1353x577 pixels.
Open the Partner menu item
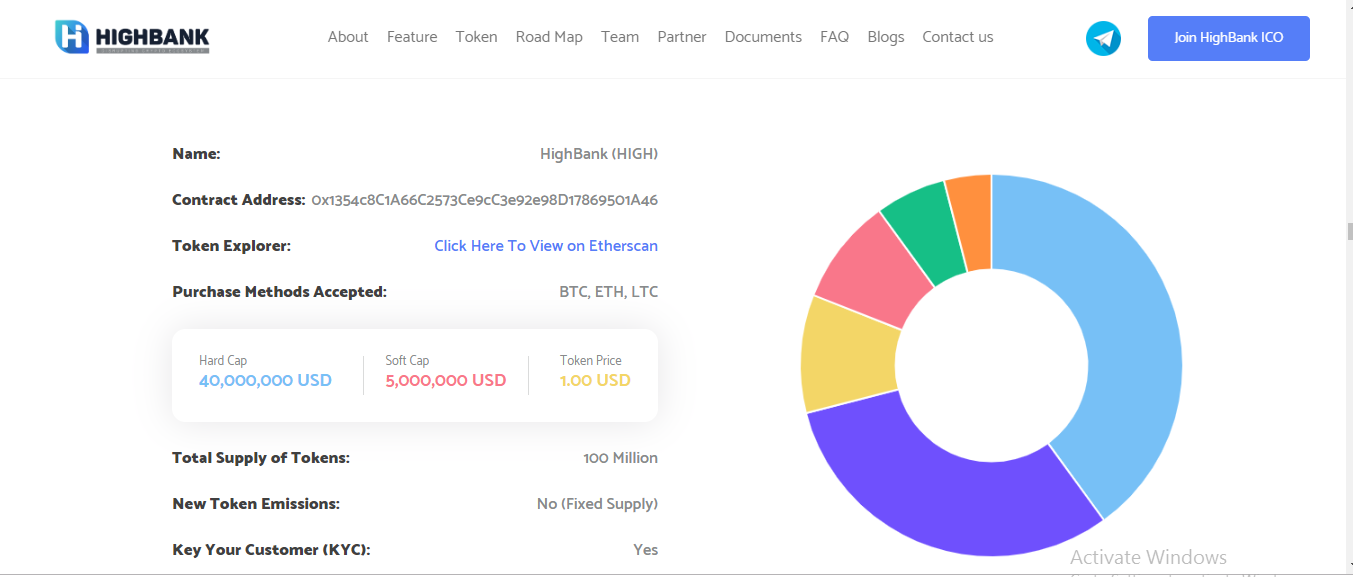click(x=682, y=37)
